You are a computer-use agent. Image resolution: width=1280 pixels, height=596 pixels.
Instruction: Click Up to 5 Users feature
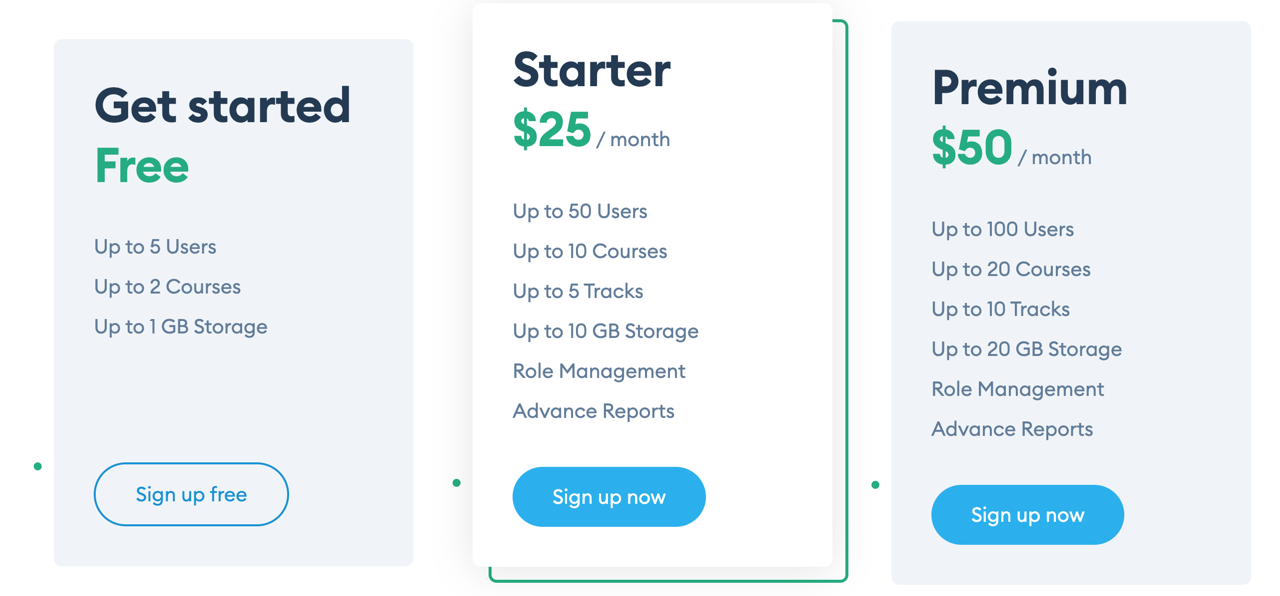pyautogui.click(x=155, y=247)
